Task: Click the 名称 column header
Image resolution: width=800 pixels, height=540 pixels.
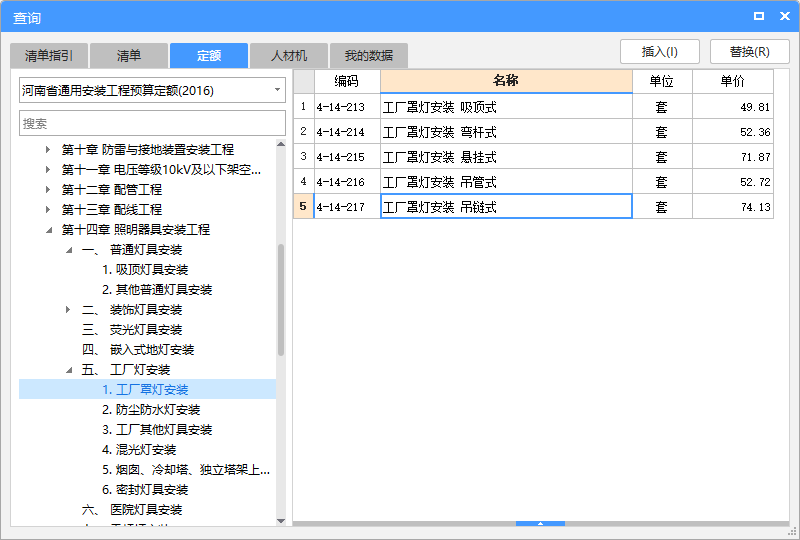Action: 506,81
